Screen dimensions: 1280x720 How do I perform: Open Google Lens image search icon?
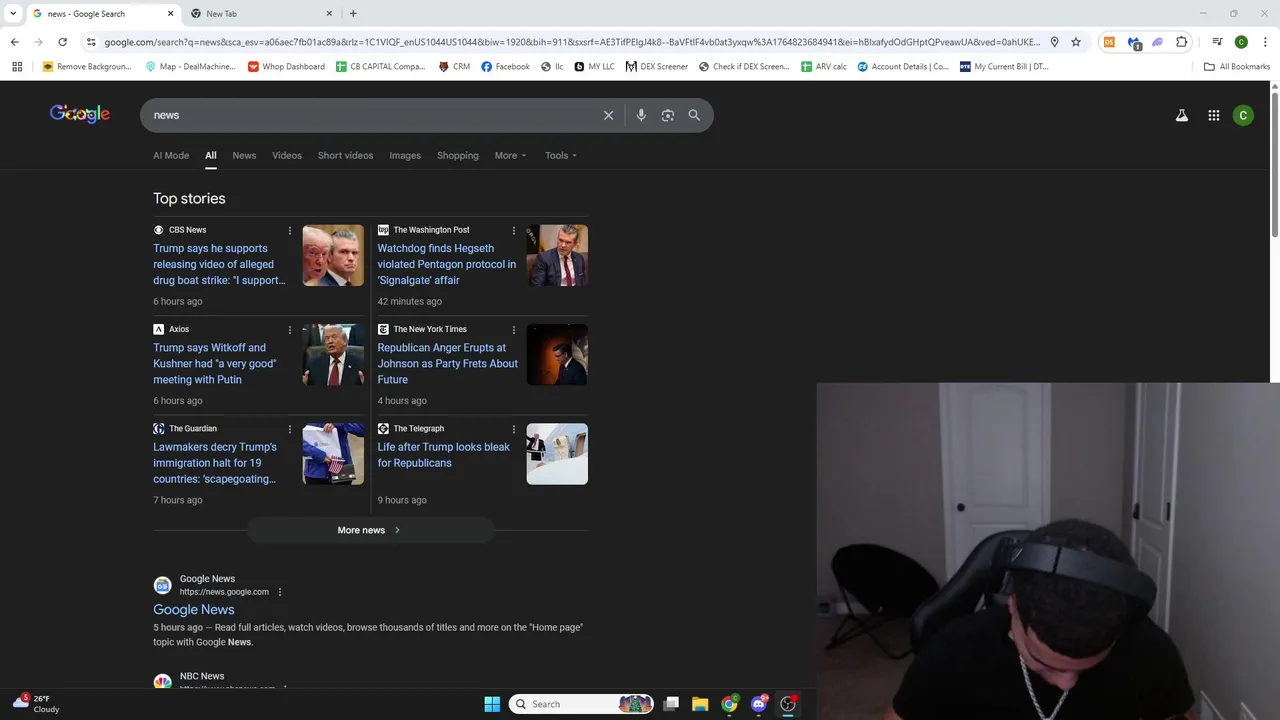tap(668, 115)
